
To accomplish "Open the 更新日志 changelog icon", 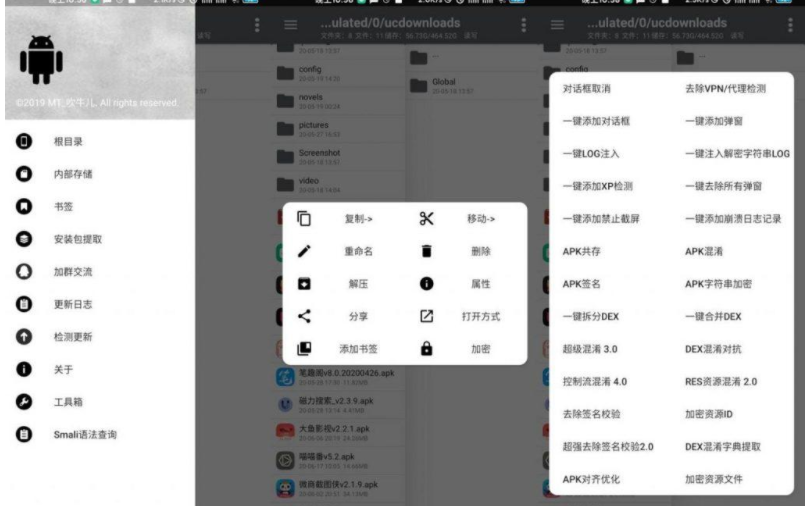I will [x=24, y=304].
